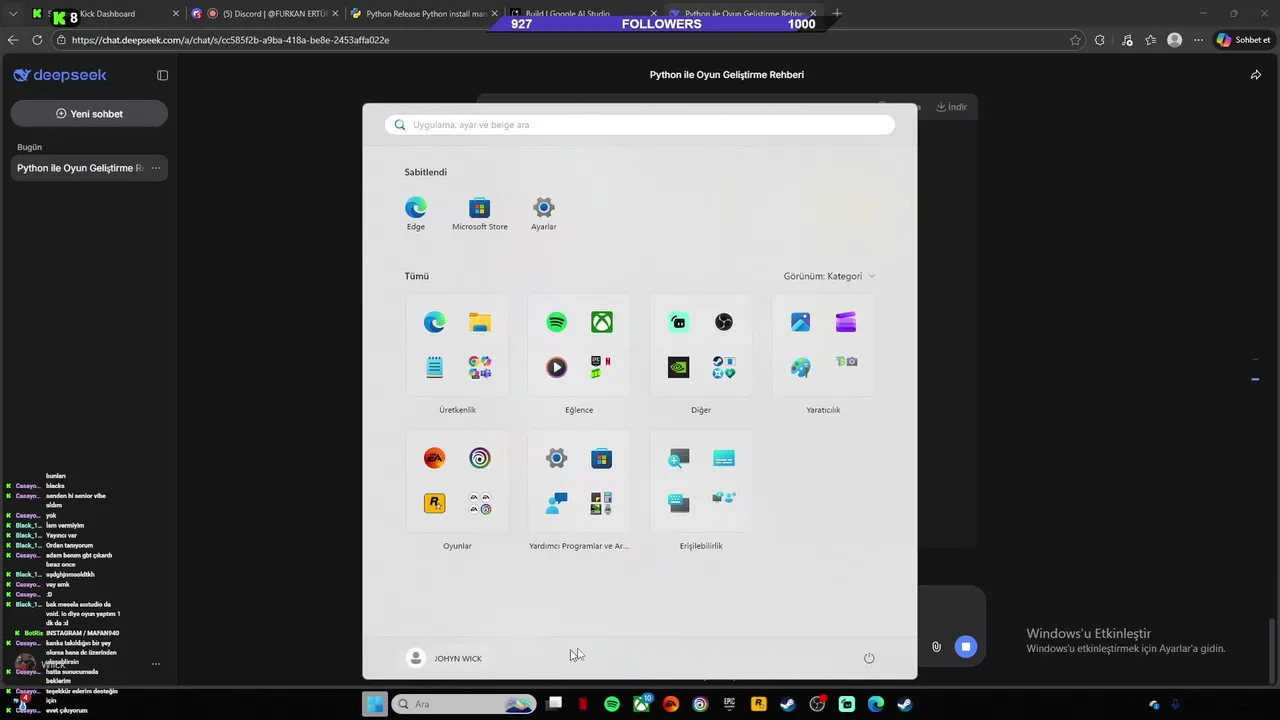Click the Start menu search field

640,125
